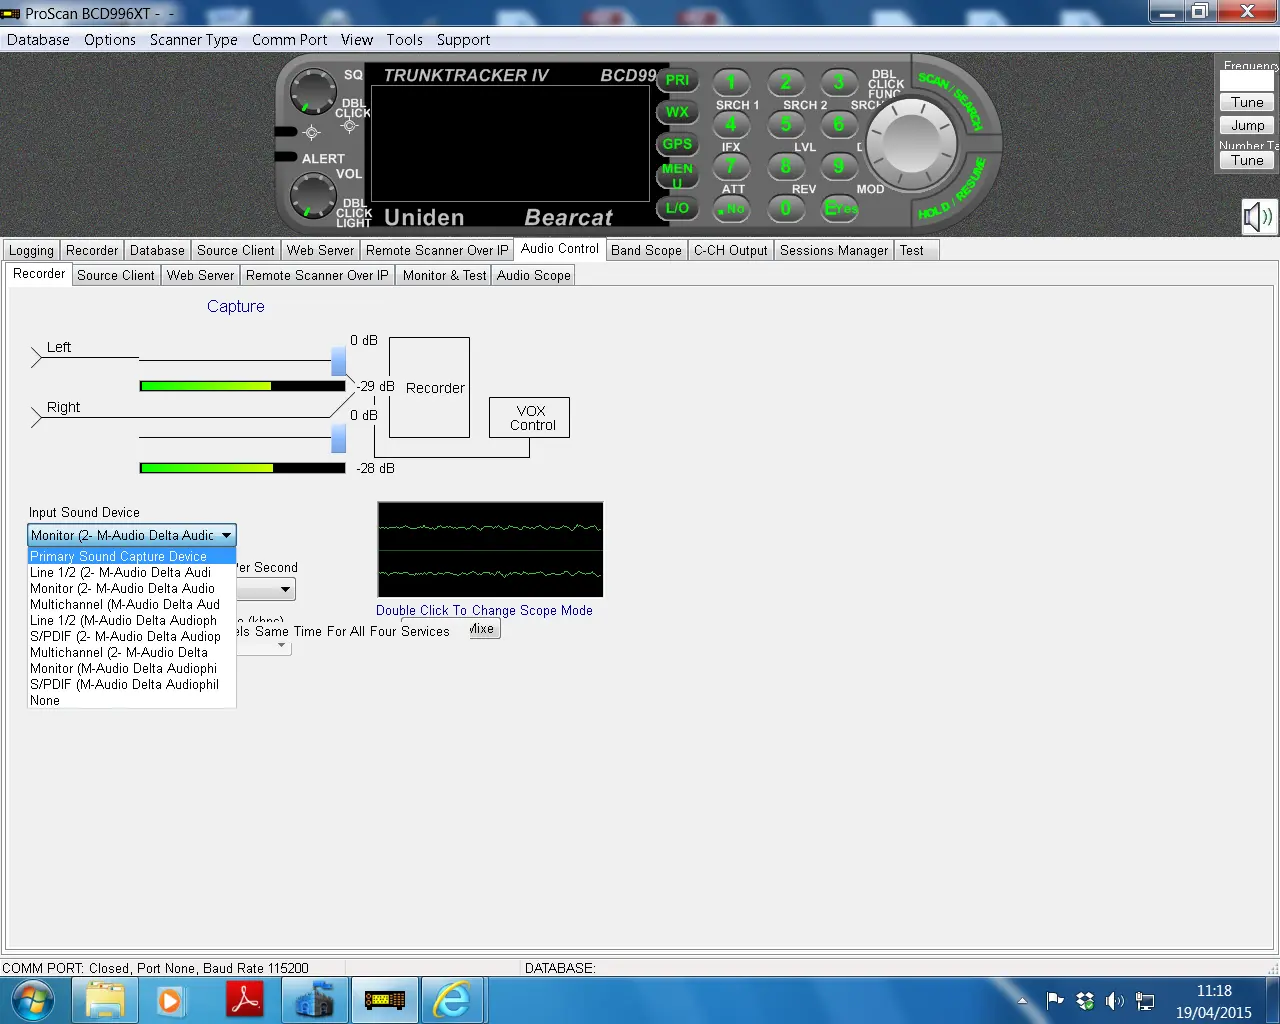The image size is (1280, 1024).
Task: Click scanner keypad number 9
Action: click(838, 166)
